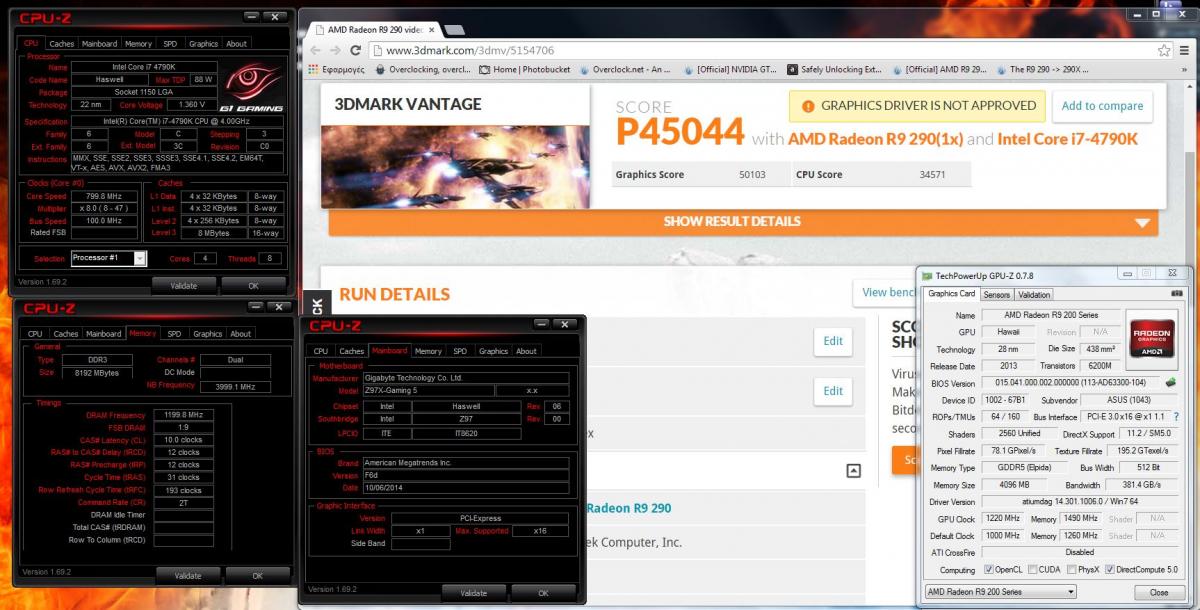1200x610 pixels.
Task: Open CPU tab in the CPU-Z Memory window
Action: [x=35, y=334]
